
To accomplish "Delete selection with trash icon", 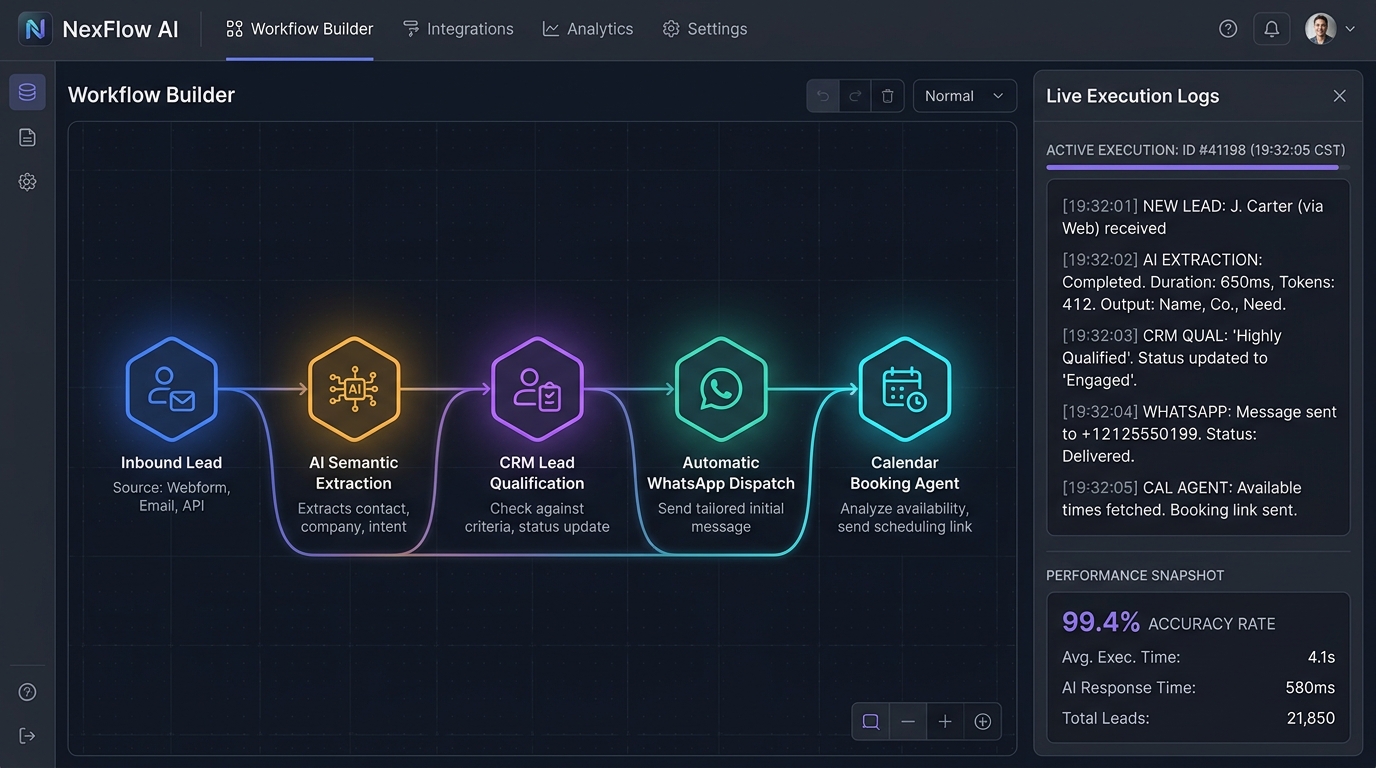I will pyautogui.click(x=888, y=96).
